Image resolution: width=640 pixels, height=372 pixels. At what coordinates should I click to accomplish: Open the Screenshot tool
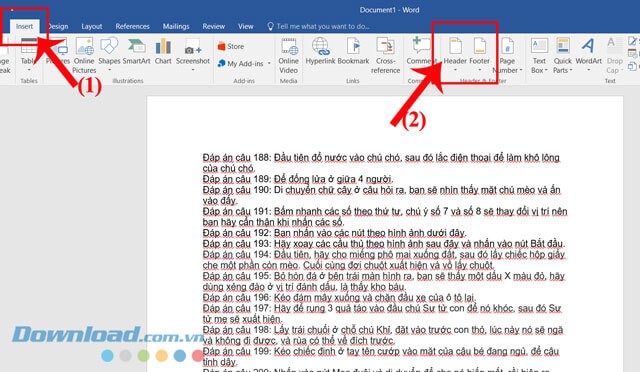pyautogui.click(x=193, y=54)
